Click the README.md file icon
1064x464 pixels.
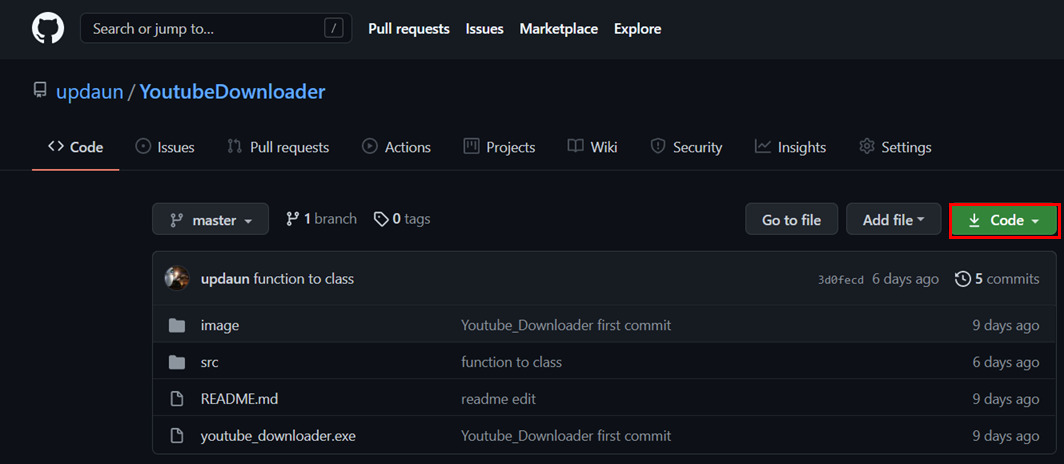point(177,399)
